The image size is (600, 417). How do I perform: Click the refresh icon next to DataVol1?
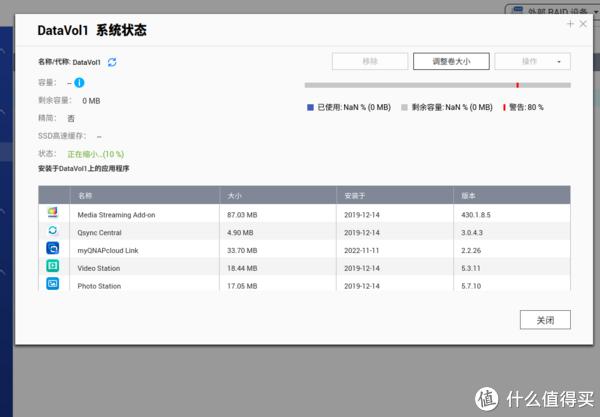112,62
